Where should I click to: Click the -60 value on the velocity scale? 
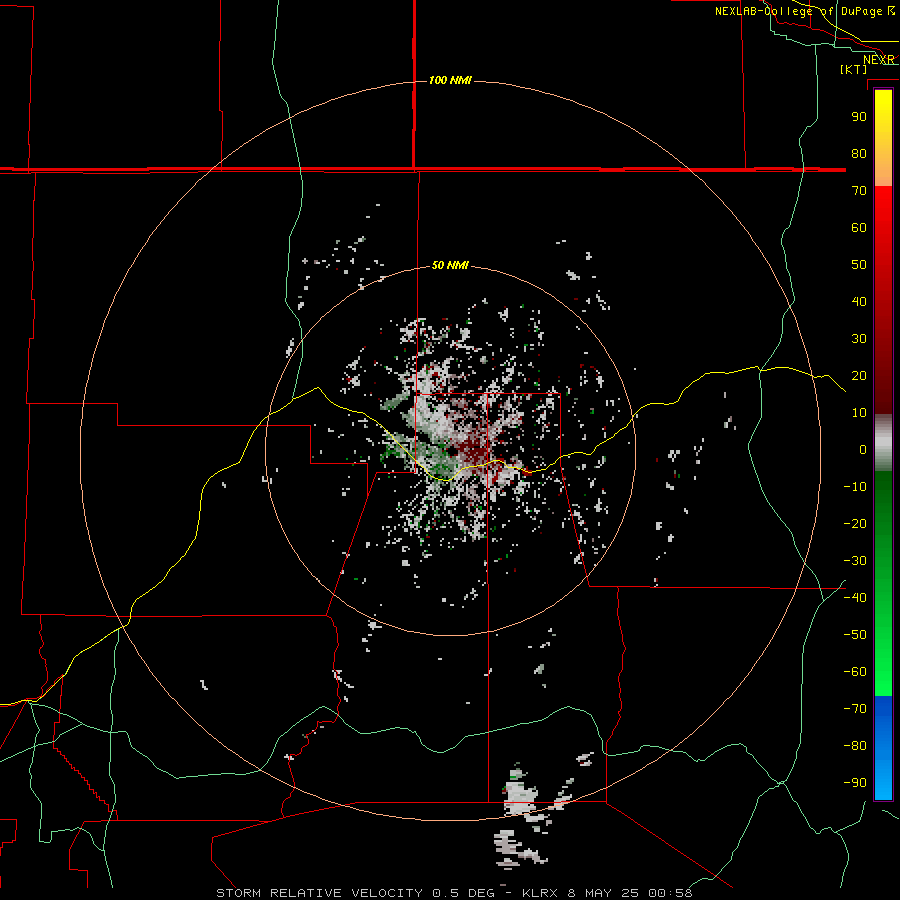[x=855, y=672]
